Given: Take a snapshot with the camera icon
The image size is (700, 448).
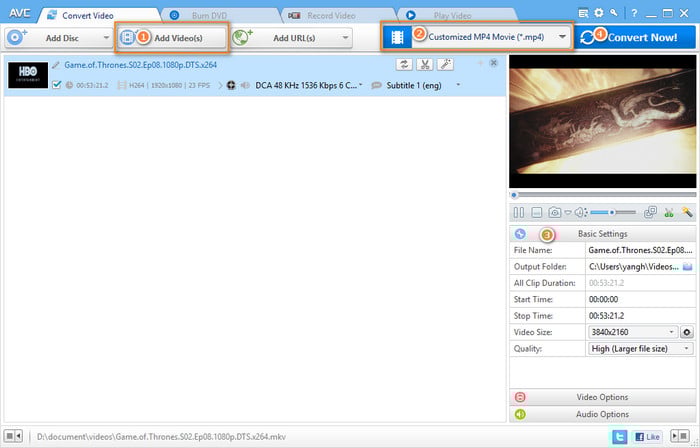Looking at the screenshot, I should click(554, 212).
